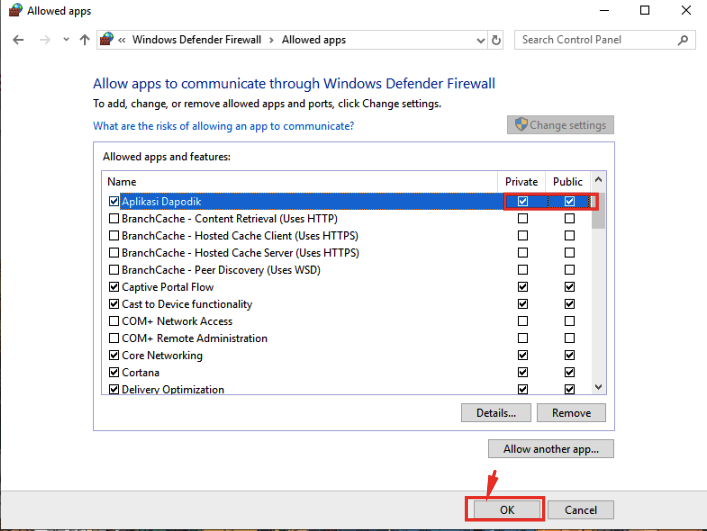
Task: Expand the address bar history dropdown
Action: coord(481,41)
